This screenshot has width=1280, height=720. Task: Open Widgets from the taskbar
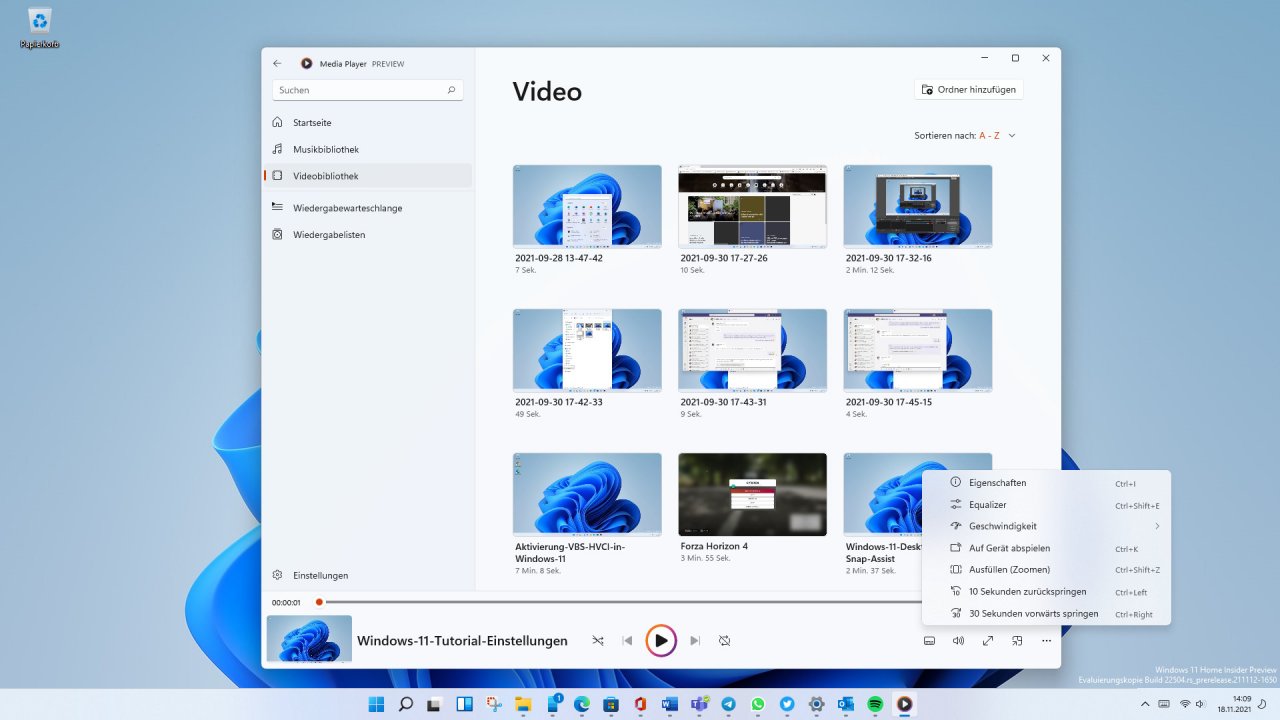pos(464,704)
